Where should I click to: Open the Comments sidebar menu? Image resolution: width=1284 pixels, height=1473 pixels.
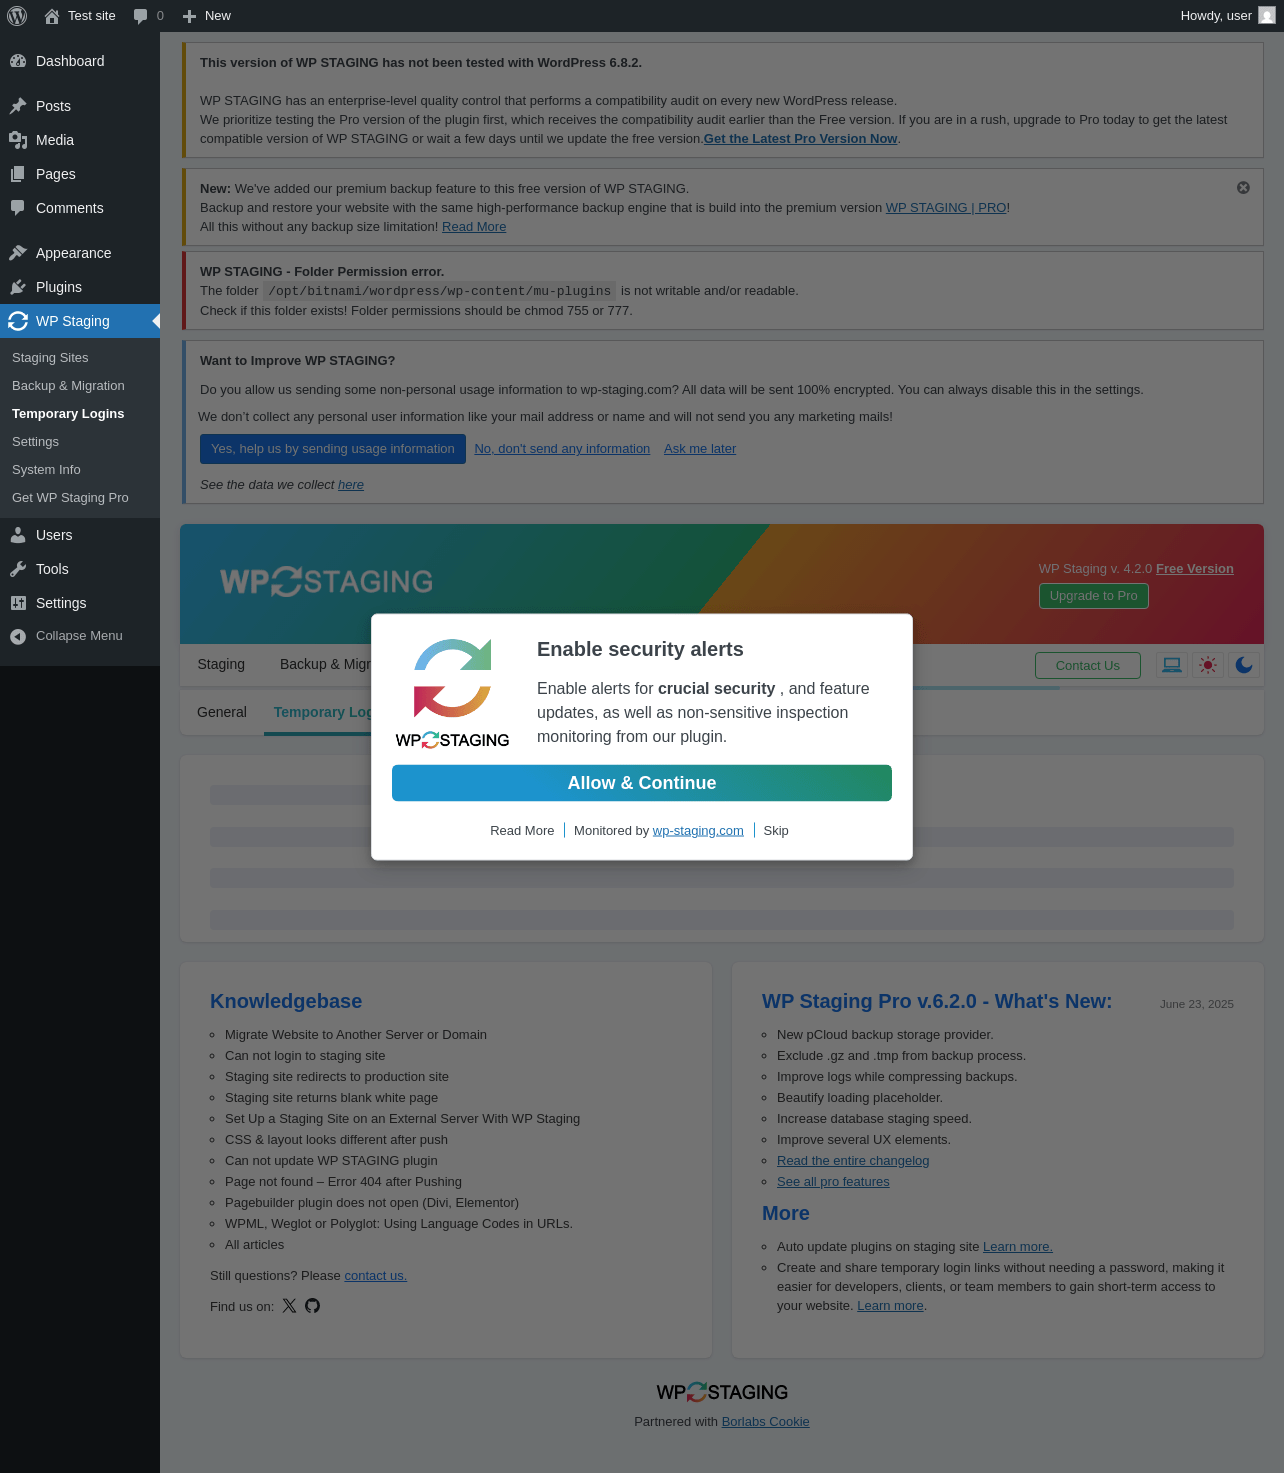(x=80, y=208)
